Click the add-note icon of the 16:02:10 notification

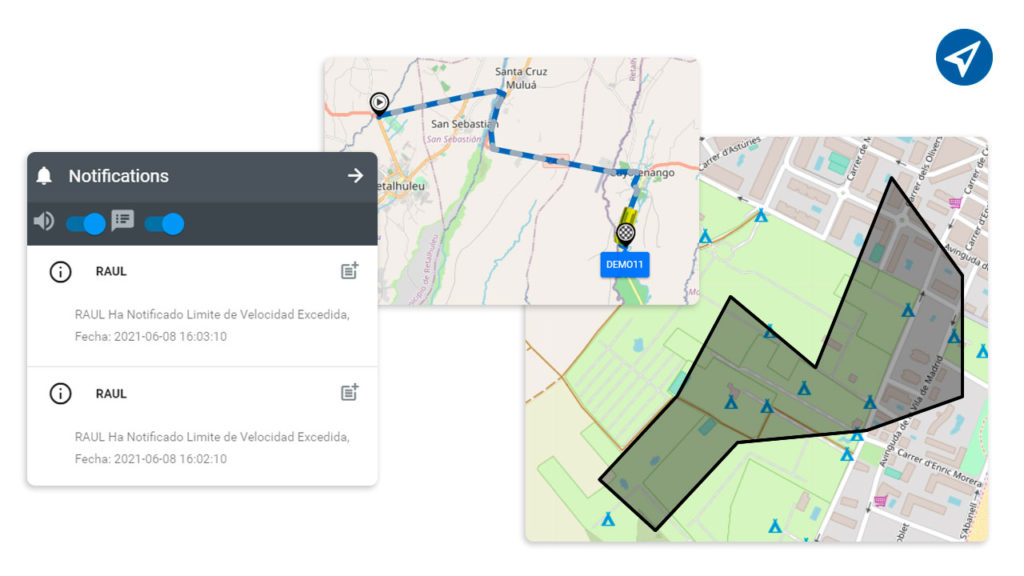(x=349, y=392)
